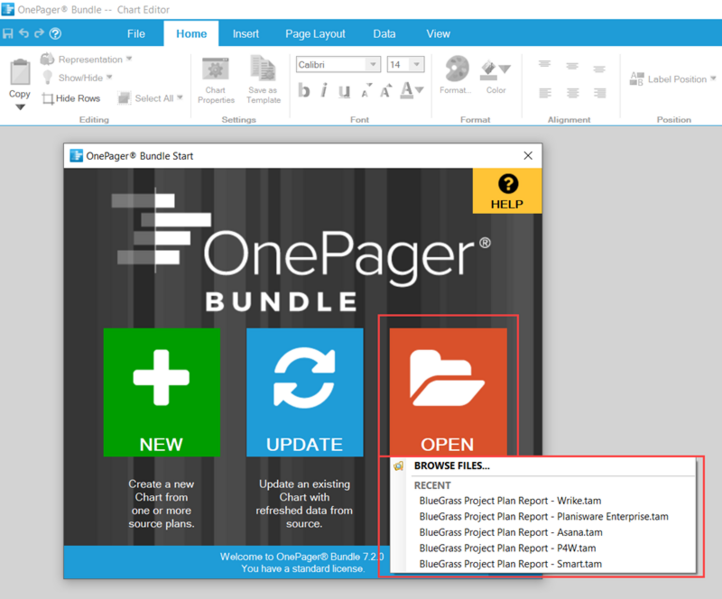This screenshot has width=722, height=599.
Task: Open recent Planisware Enterprise.tam report
Action: pos(544,517)
